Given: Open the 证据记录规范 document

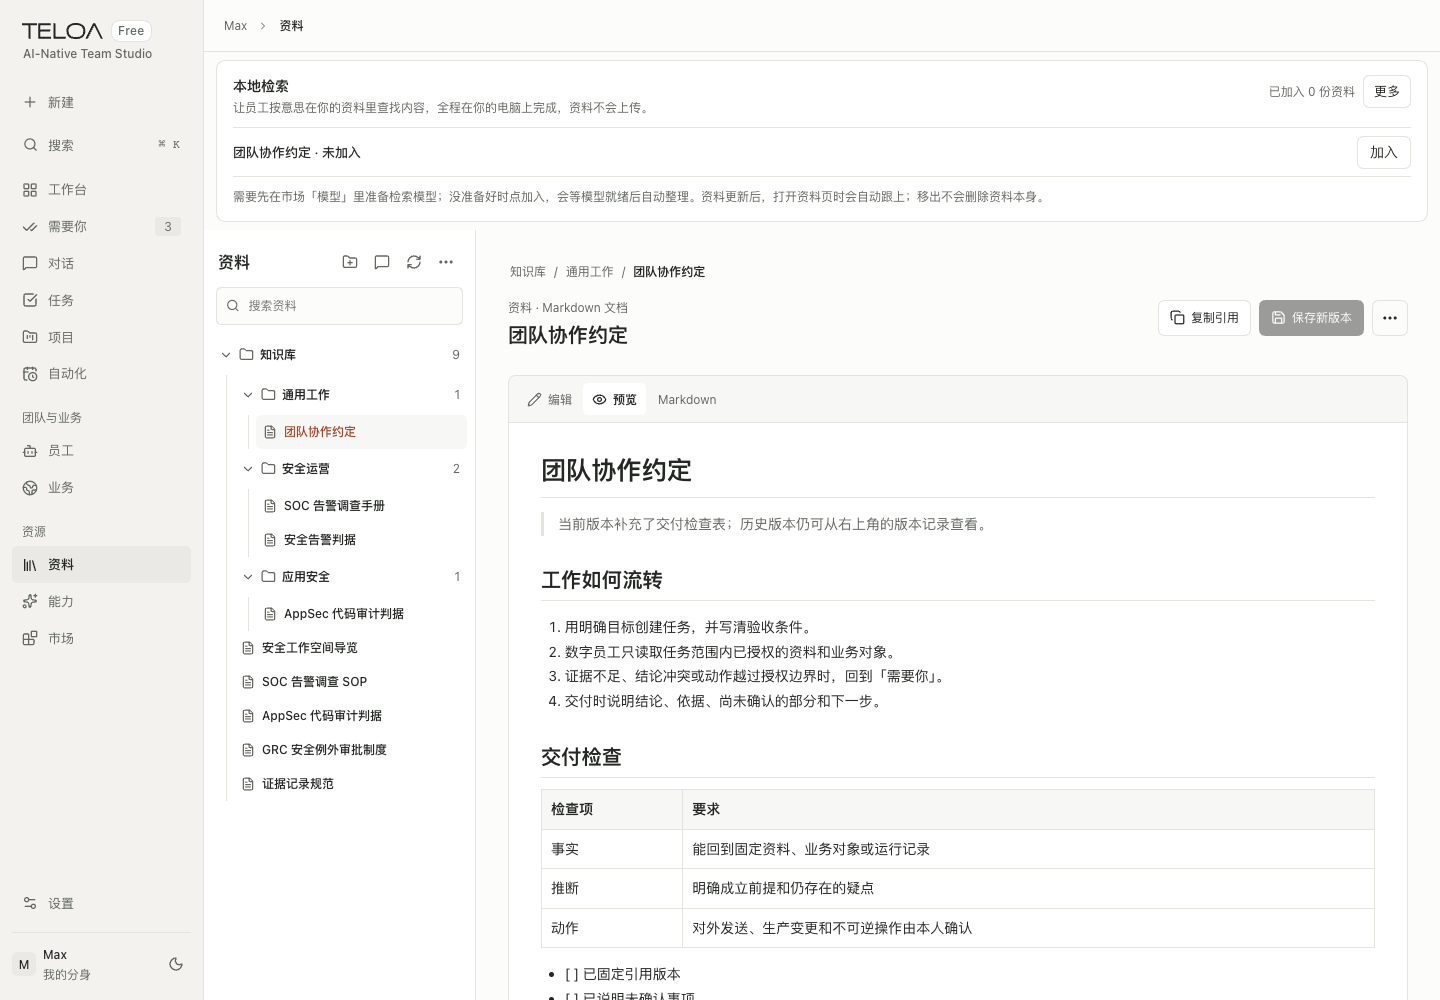Looking at the screenshot, I should point(350,784).
